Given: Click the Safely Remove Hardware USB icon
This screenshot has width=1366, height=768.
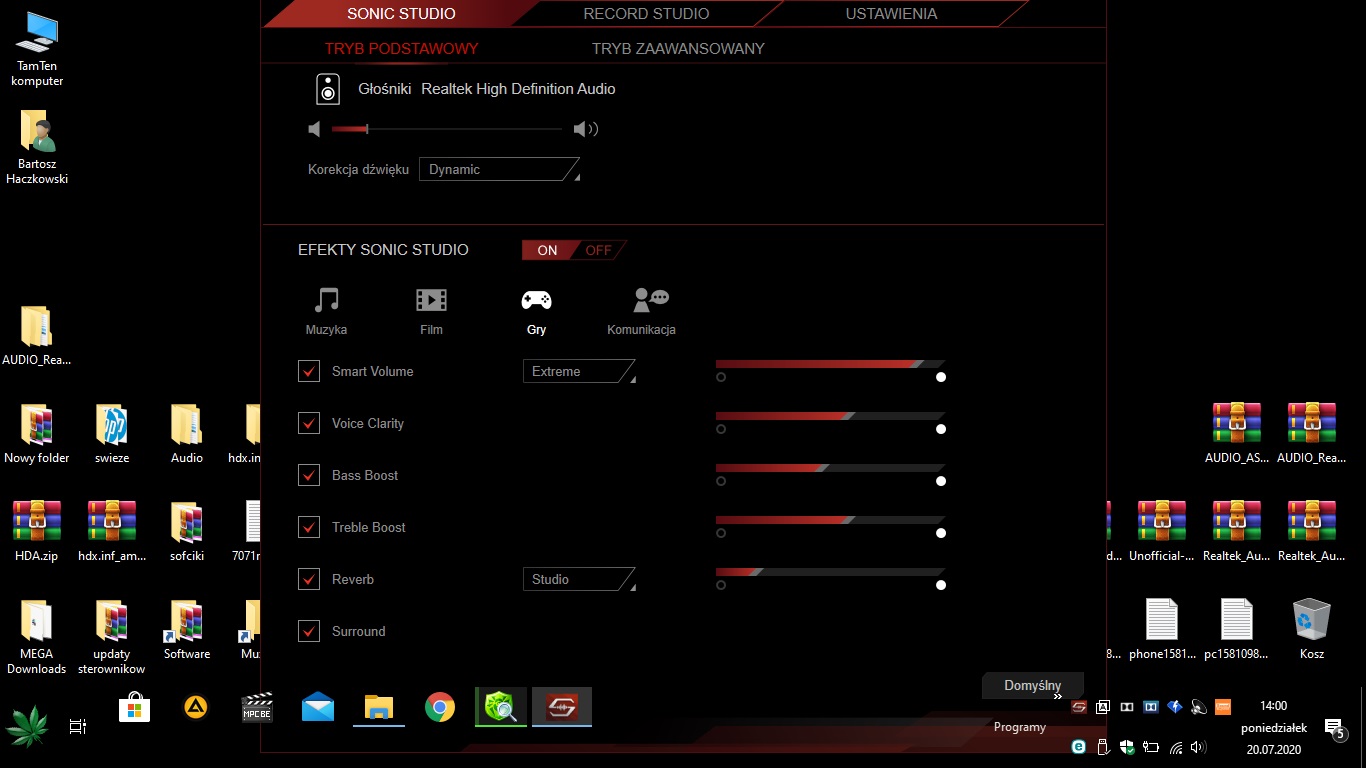Looking at the screenshot, I should (1103, 746).
